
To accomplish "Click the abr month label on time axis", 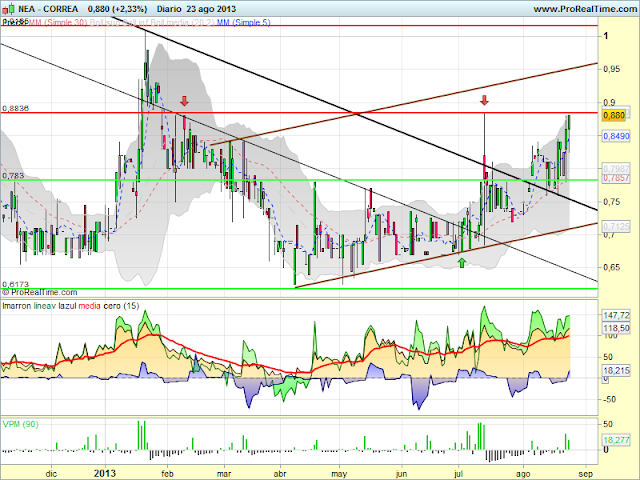I will [280, 474].
